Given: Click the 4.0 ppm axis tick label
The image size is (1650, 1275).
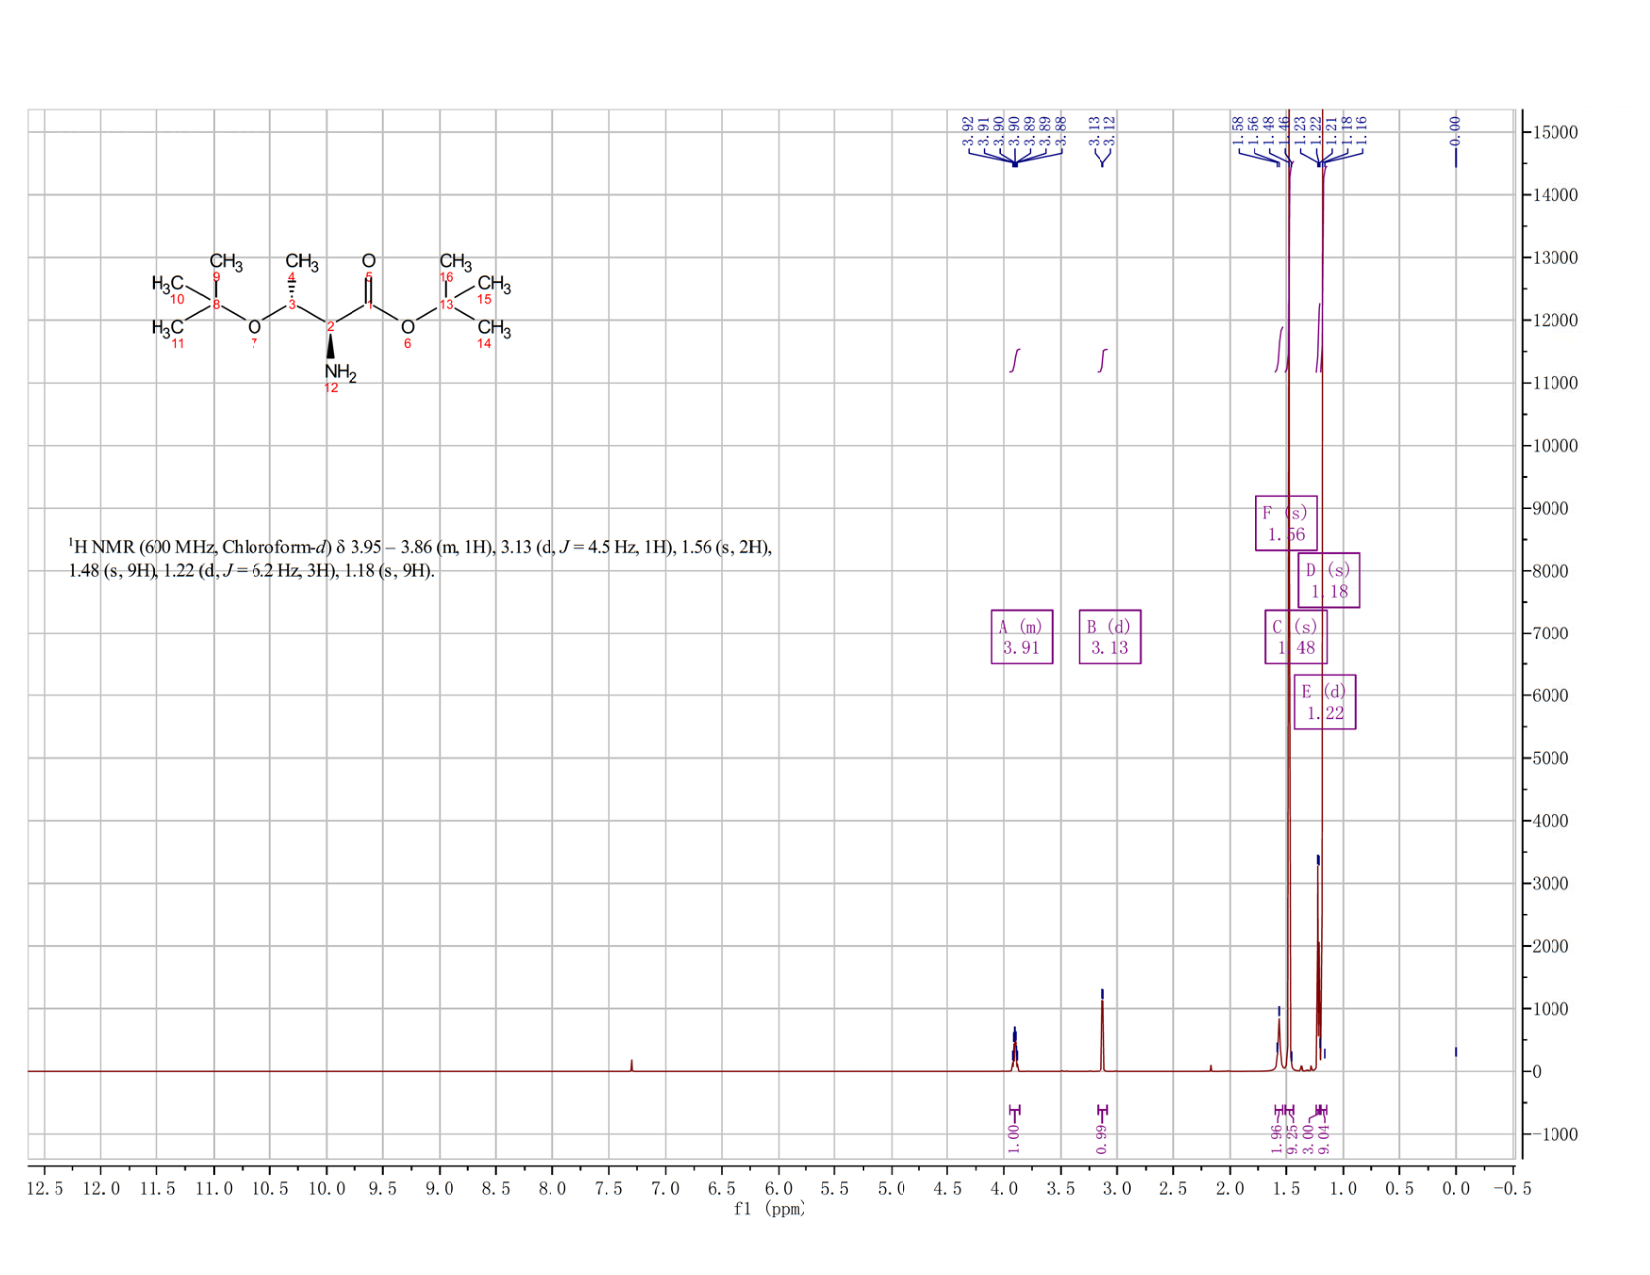Looking at the screenshot, I should (1004, 1188).
